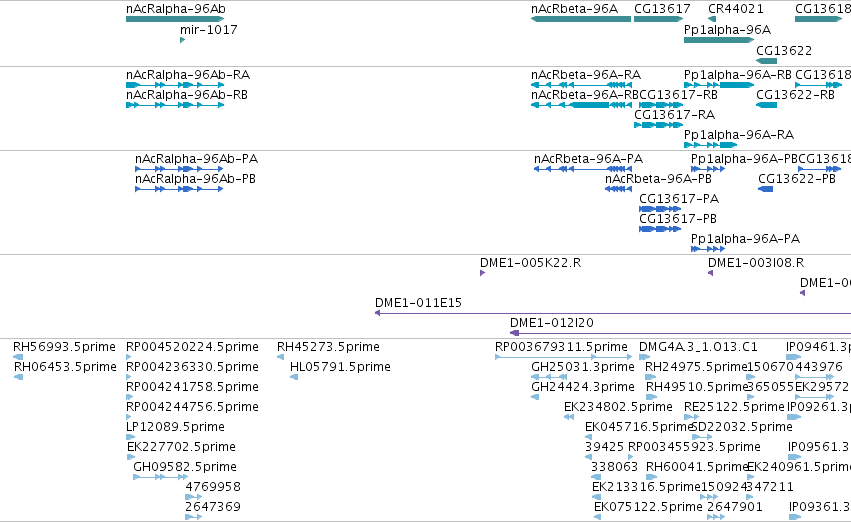
Task: Select EST label EK234802.5prime
Action: click(618, 407)
